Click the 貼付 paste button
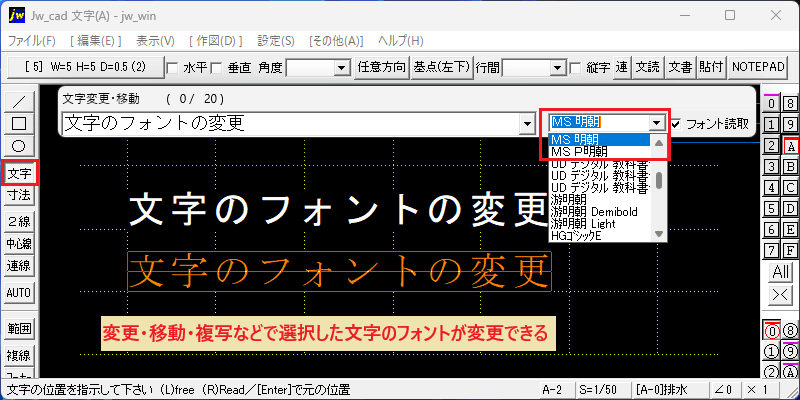 point(712,67)
